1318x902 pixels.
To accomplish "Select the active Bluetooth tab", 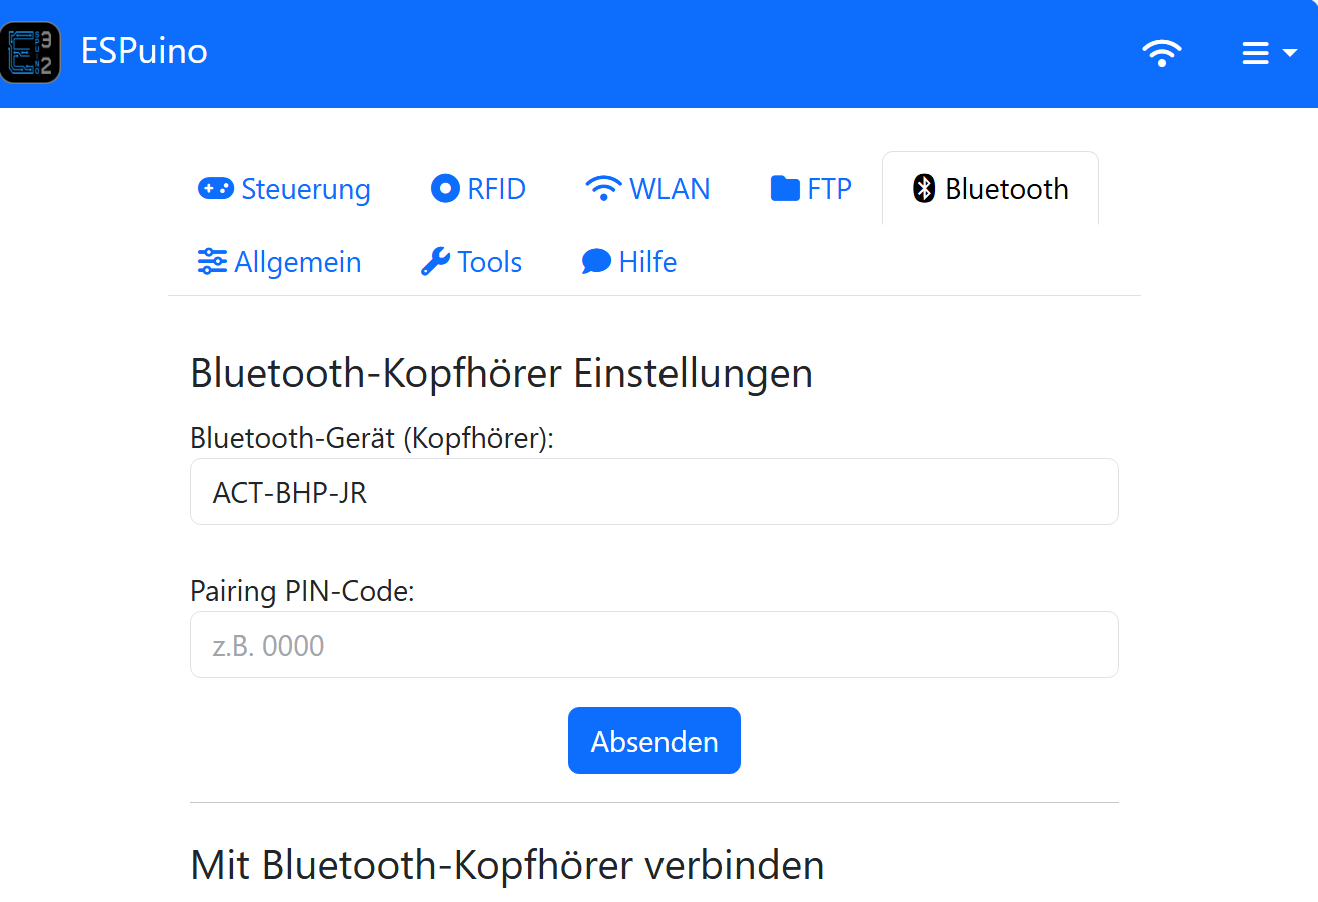I will coord(990,189).
